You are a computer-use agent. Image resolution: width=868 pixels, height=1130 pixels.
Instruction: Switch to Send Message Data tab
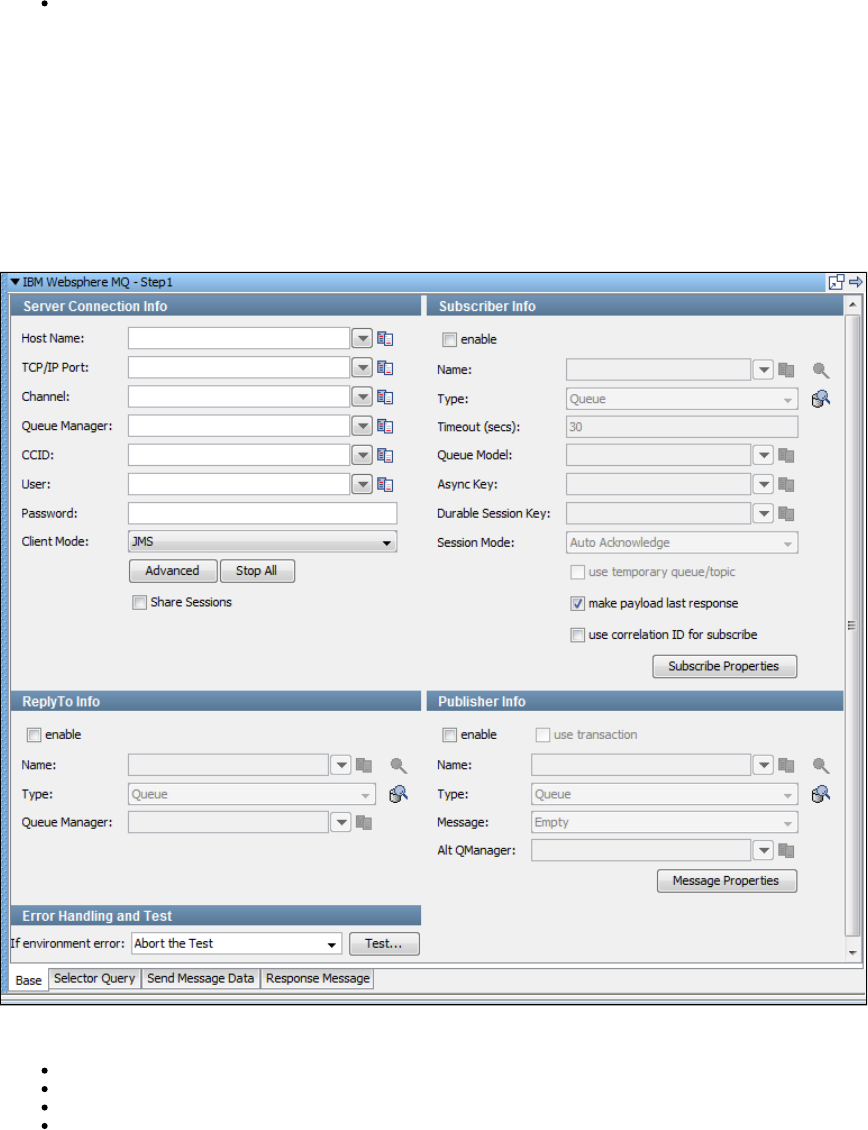coord(200,979)
